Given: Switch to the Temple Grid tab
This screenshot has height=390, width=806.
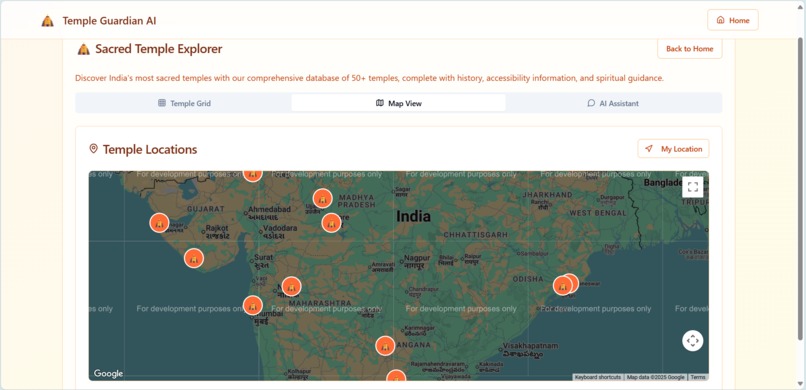Looking at the screenshot, I should (x=184, y=103).
